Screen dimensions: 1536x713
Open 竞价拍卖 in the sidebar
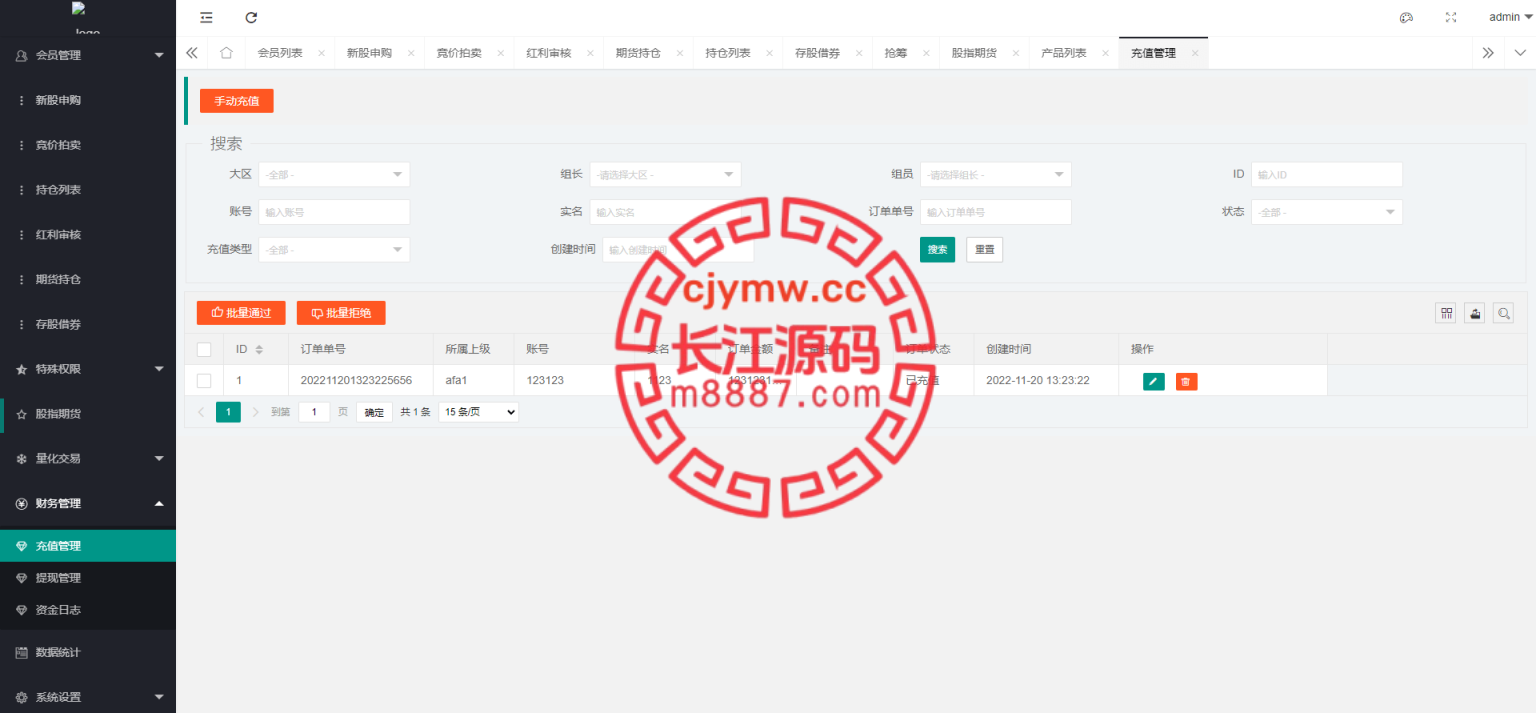(x=88, y=145)
